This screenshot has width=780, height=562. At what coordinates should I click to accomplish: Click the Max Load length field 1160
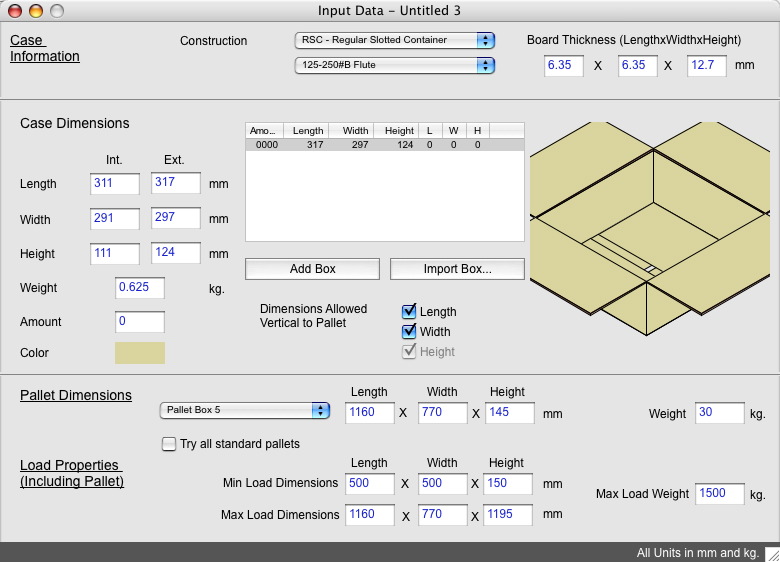[x=370, y=515]
